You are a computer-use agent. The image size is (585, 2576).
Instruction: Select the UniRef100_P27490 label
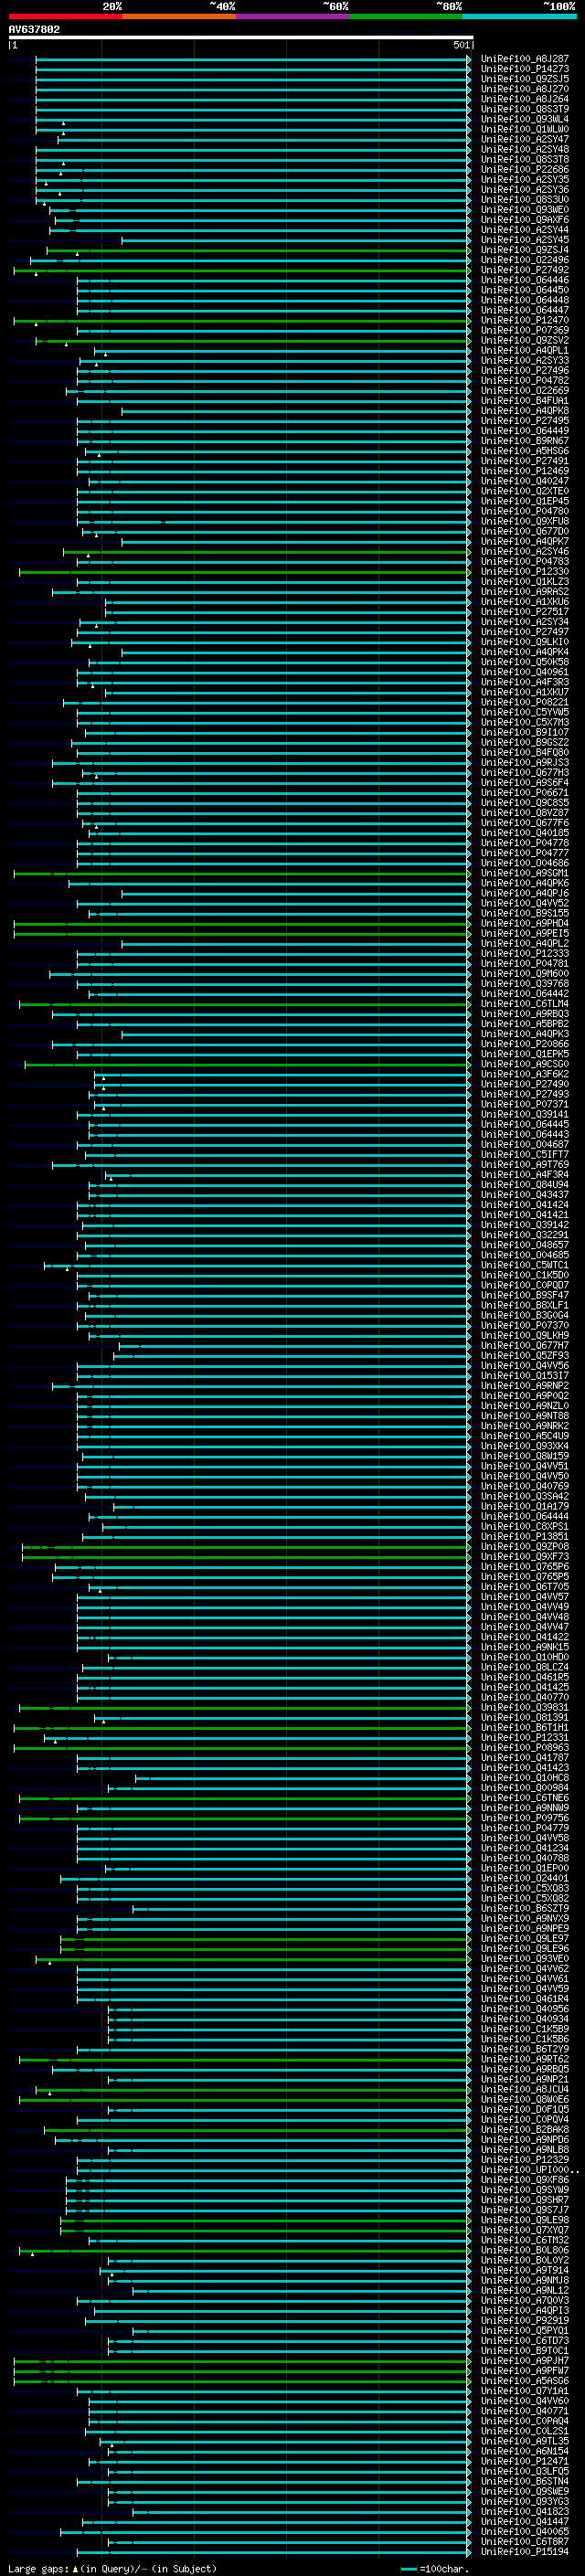pos(525,1084)
